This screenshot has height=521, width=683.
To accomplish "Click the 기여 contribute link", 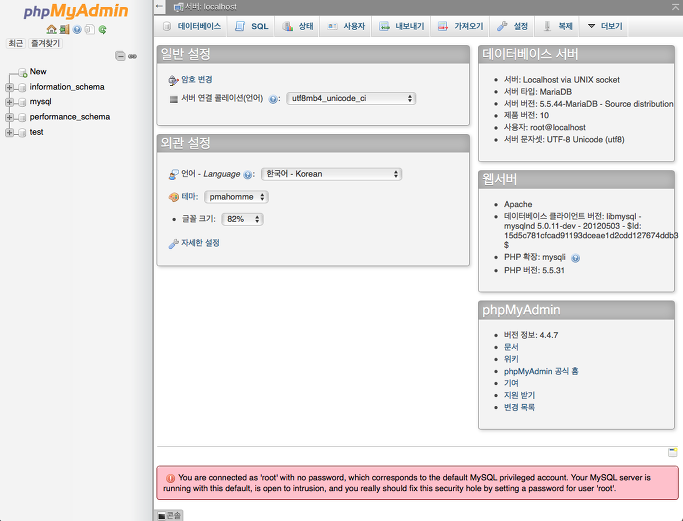I will click(x=511, y=383).
